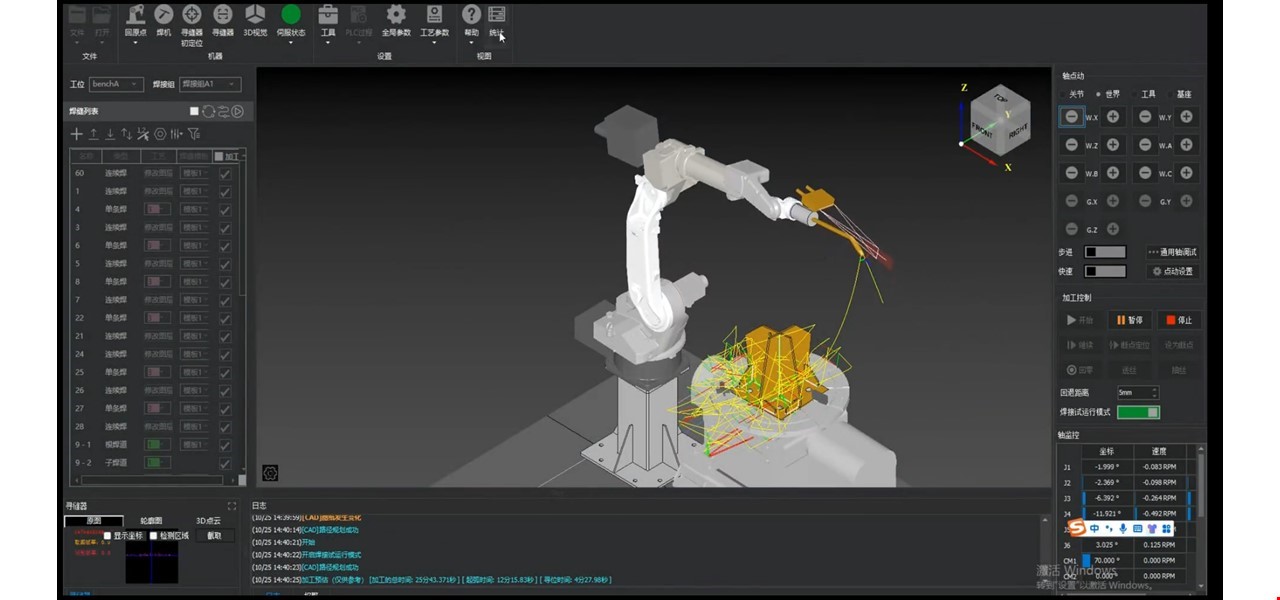Open the 焊接组 dropdown

tap(209, 84)
